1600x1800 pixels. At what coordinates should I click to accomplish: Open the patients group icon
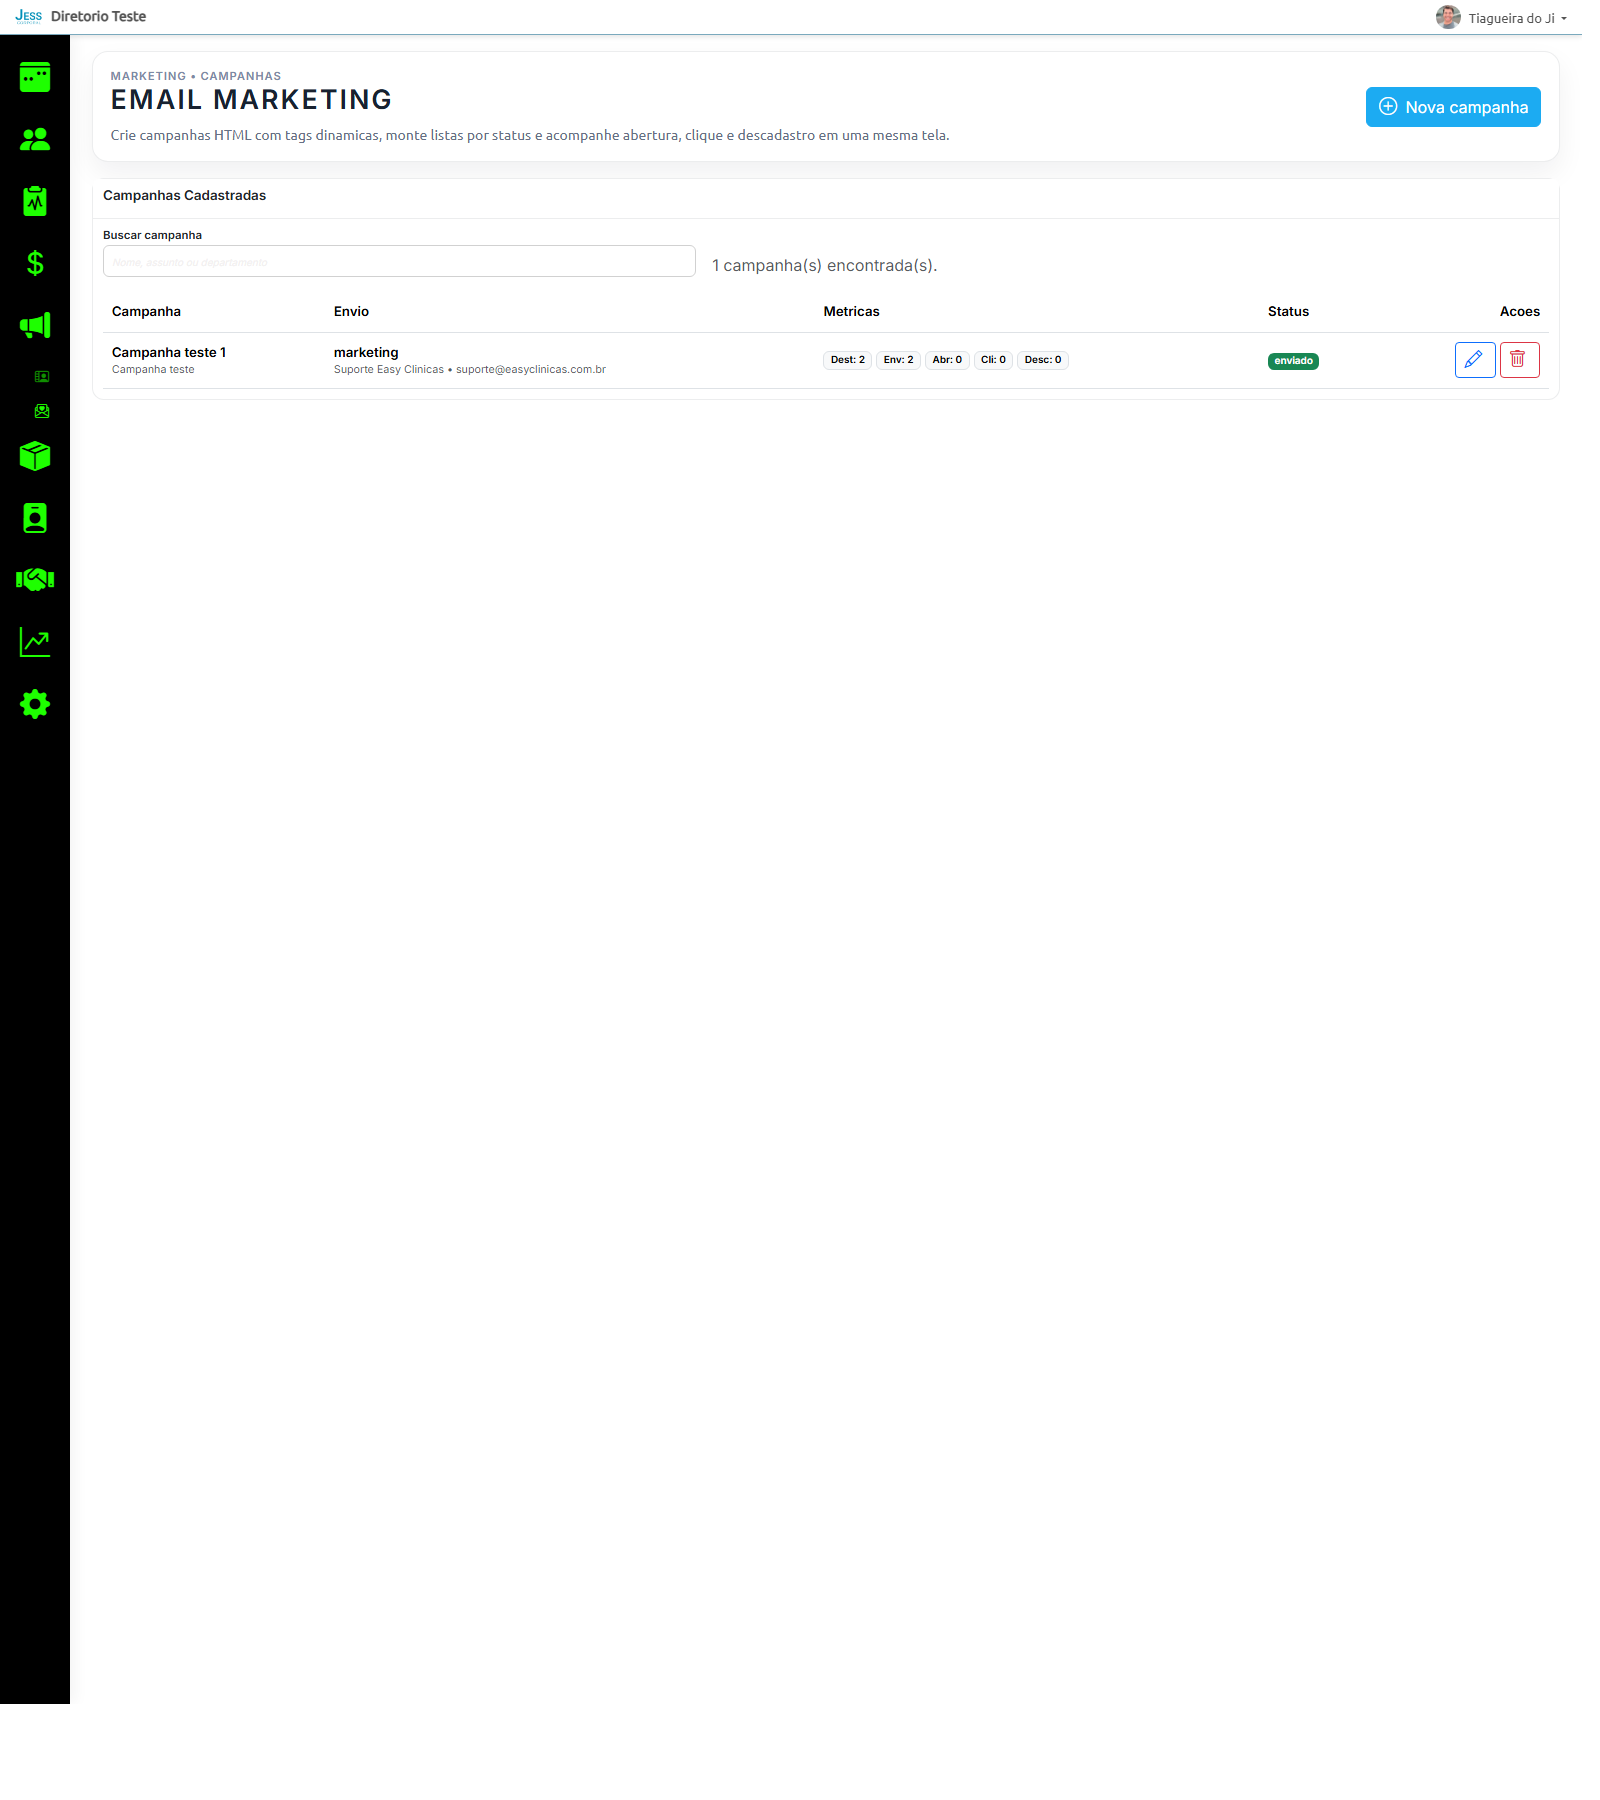[x=35, y=140]
